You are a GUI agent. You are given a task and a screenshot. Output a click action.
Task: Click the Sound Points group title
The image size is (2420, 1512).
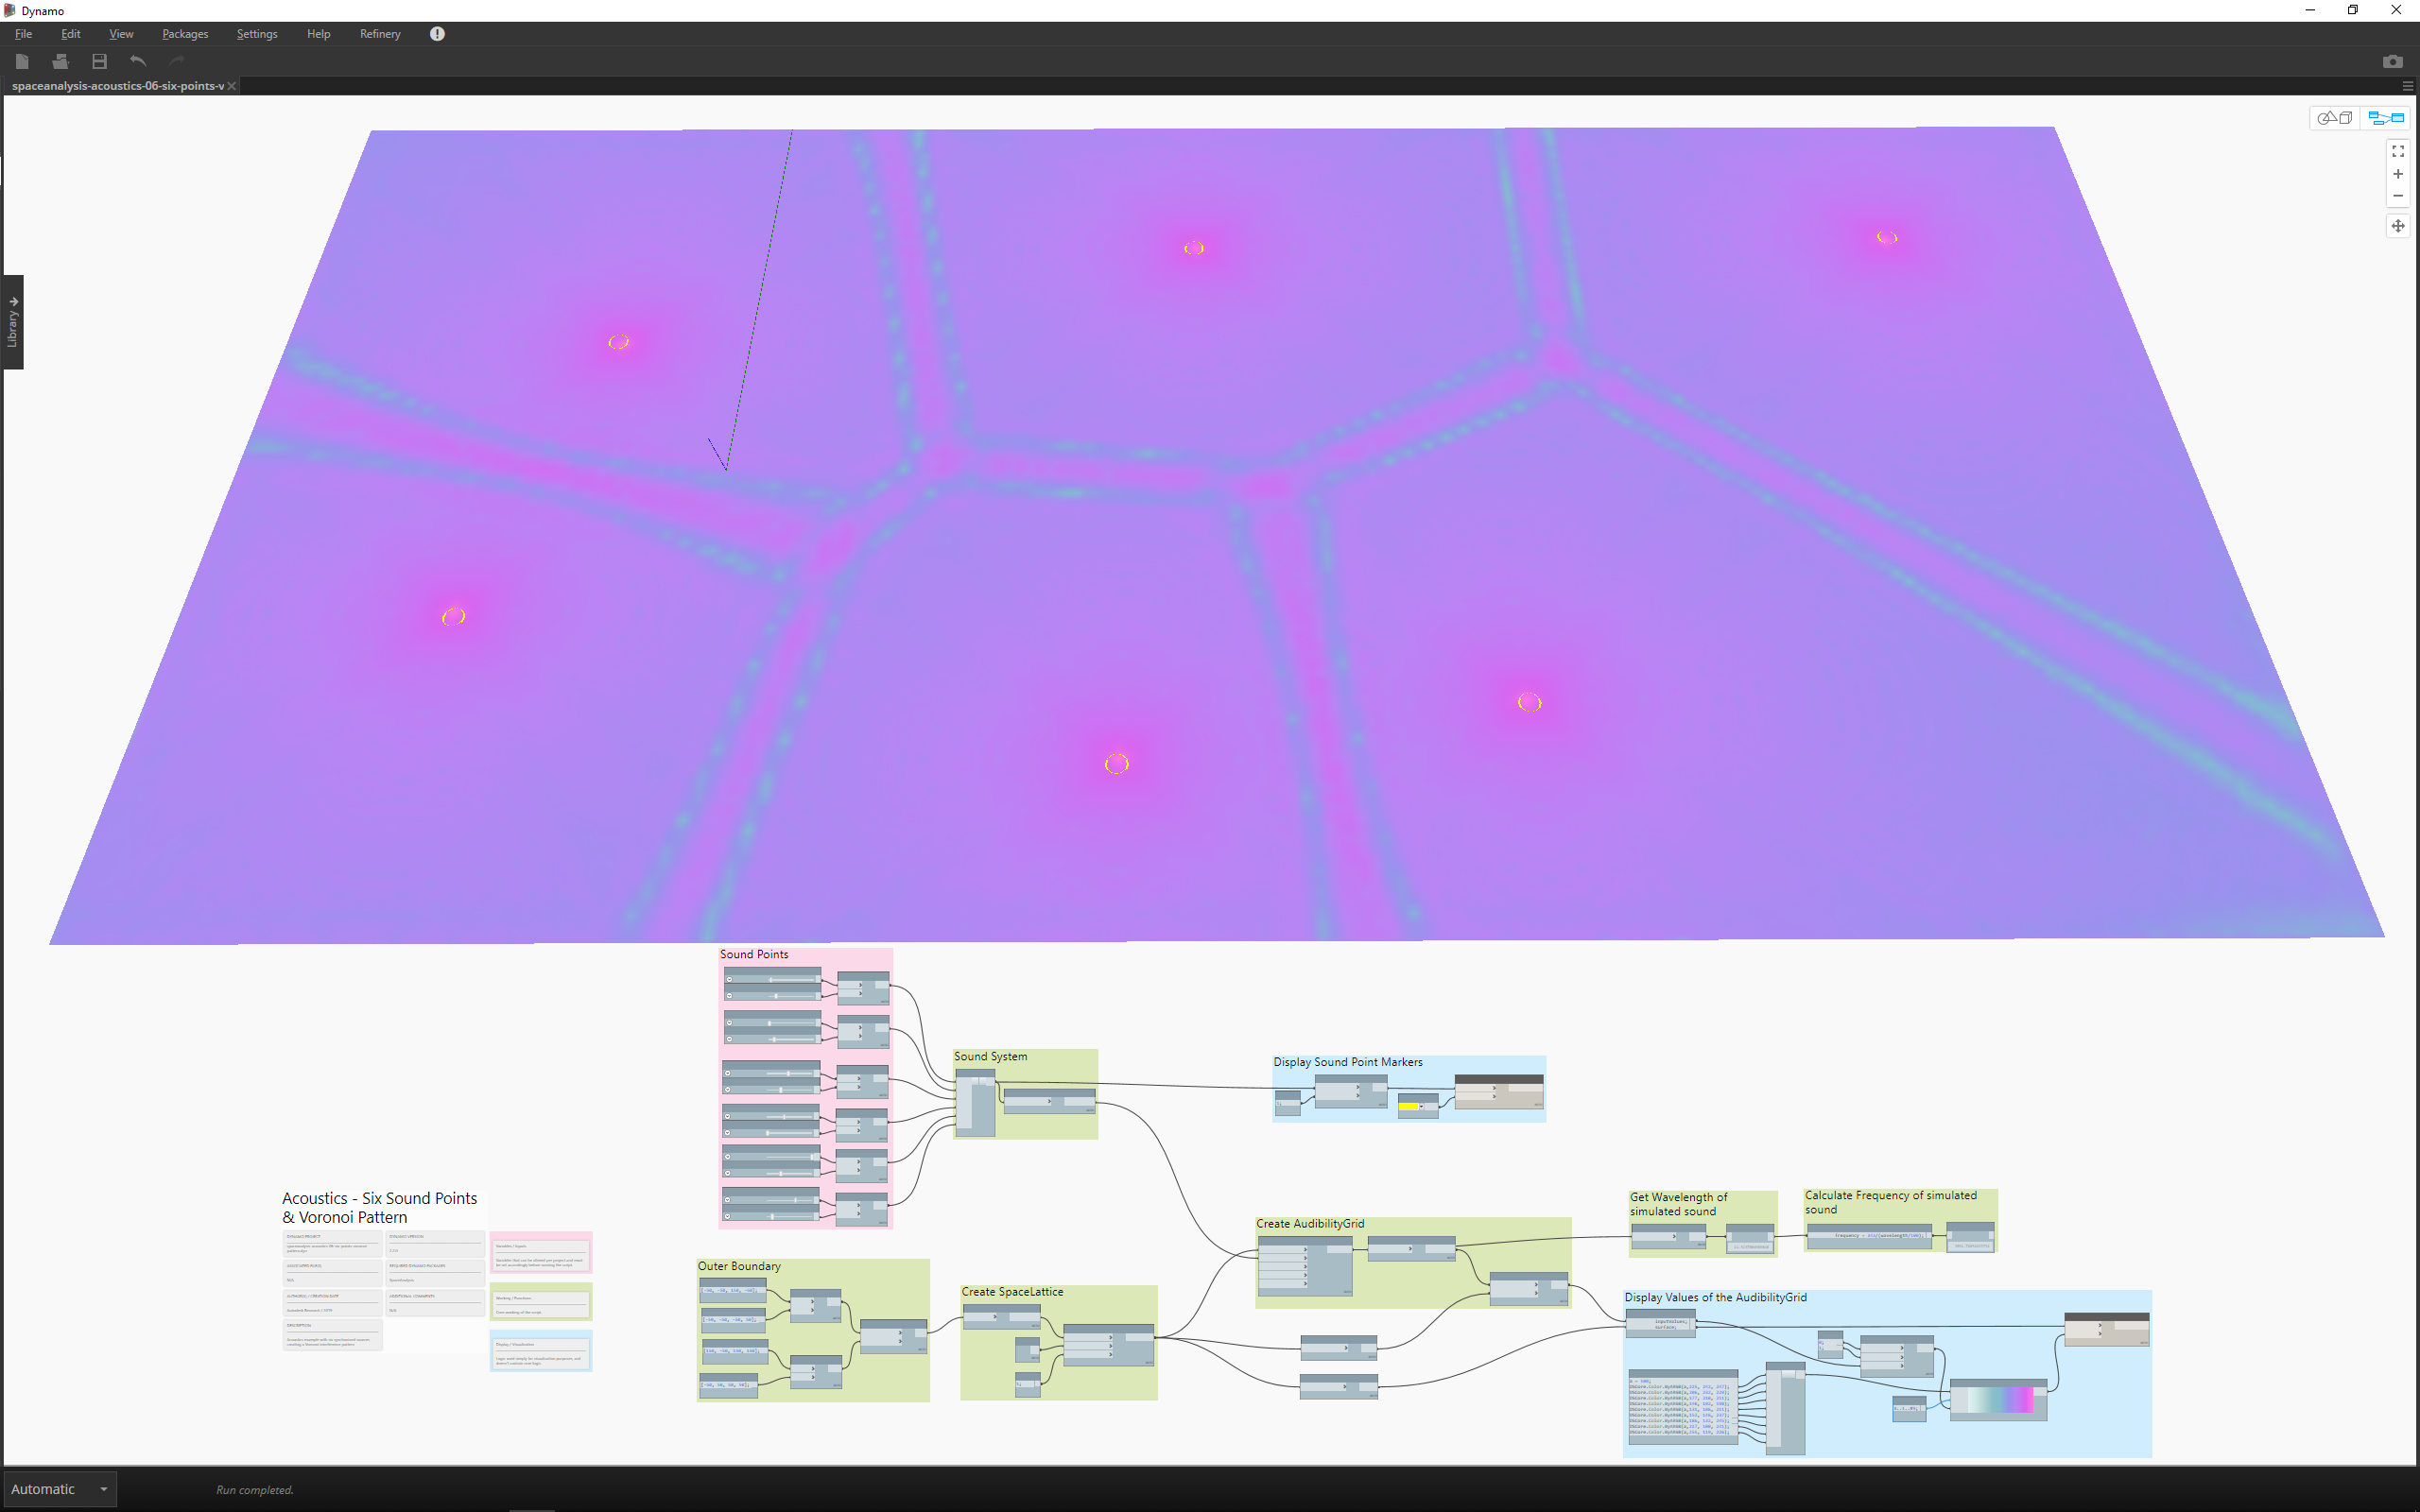(754, 954)
